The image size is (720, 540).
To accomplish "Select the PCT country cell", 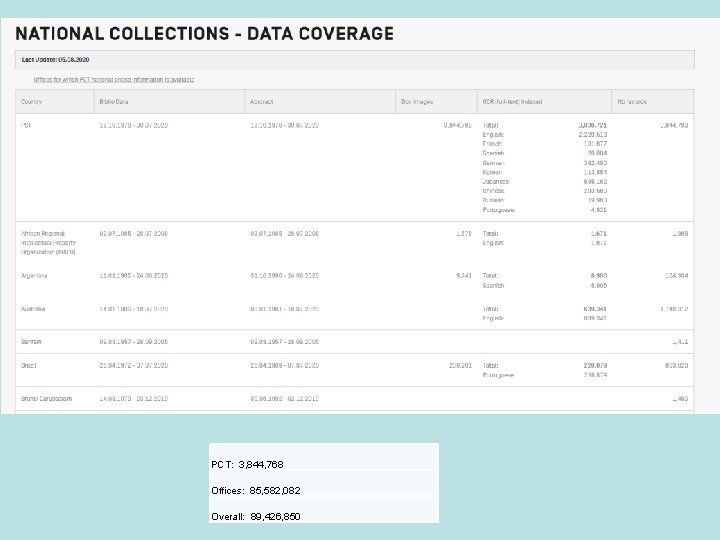I will pos(26,125).
